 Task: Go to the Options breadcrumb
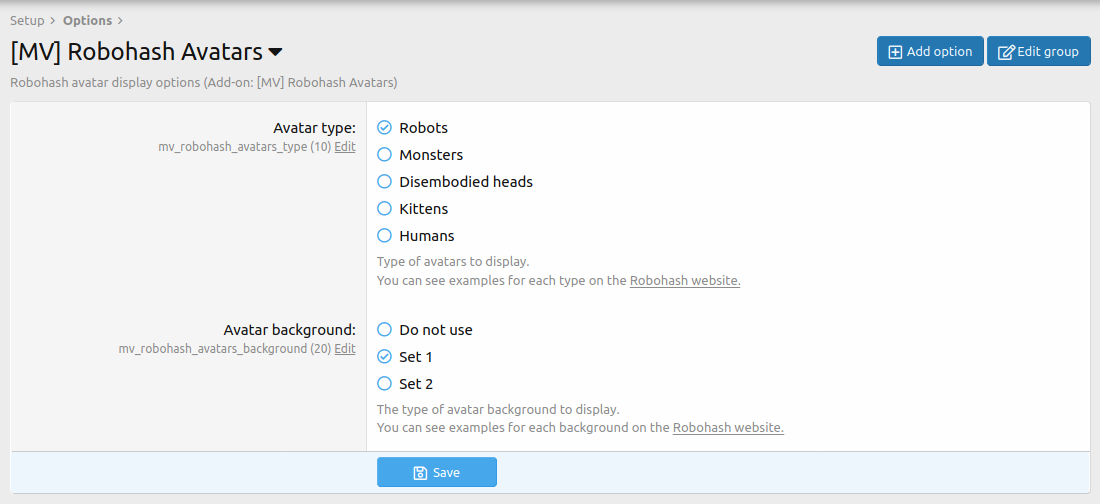87,20
